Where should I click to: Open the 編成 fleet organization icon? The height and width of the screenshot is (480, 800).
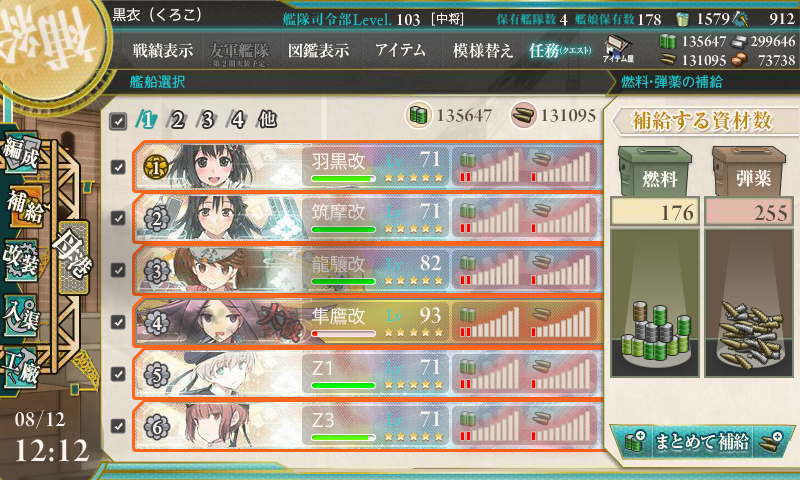tap(21, 153)
